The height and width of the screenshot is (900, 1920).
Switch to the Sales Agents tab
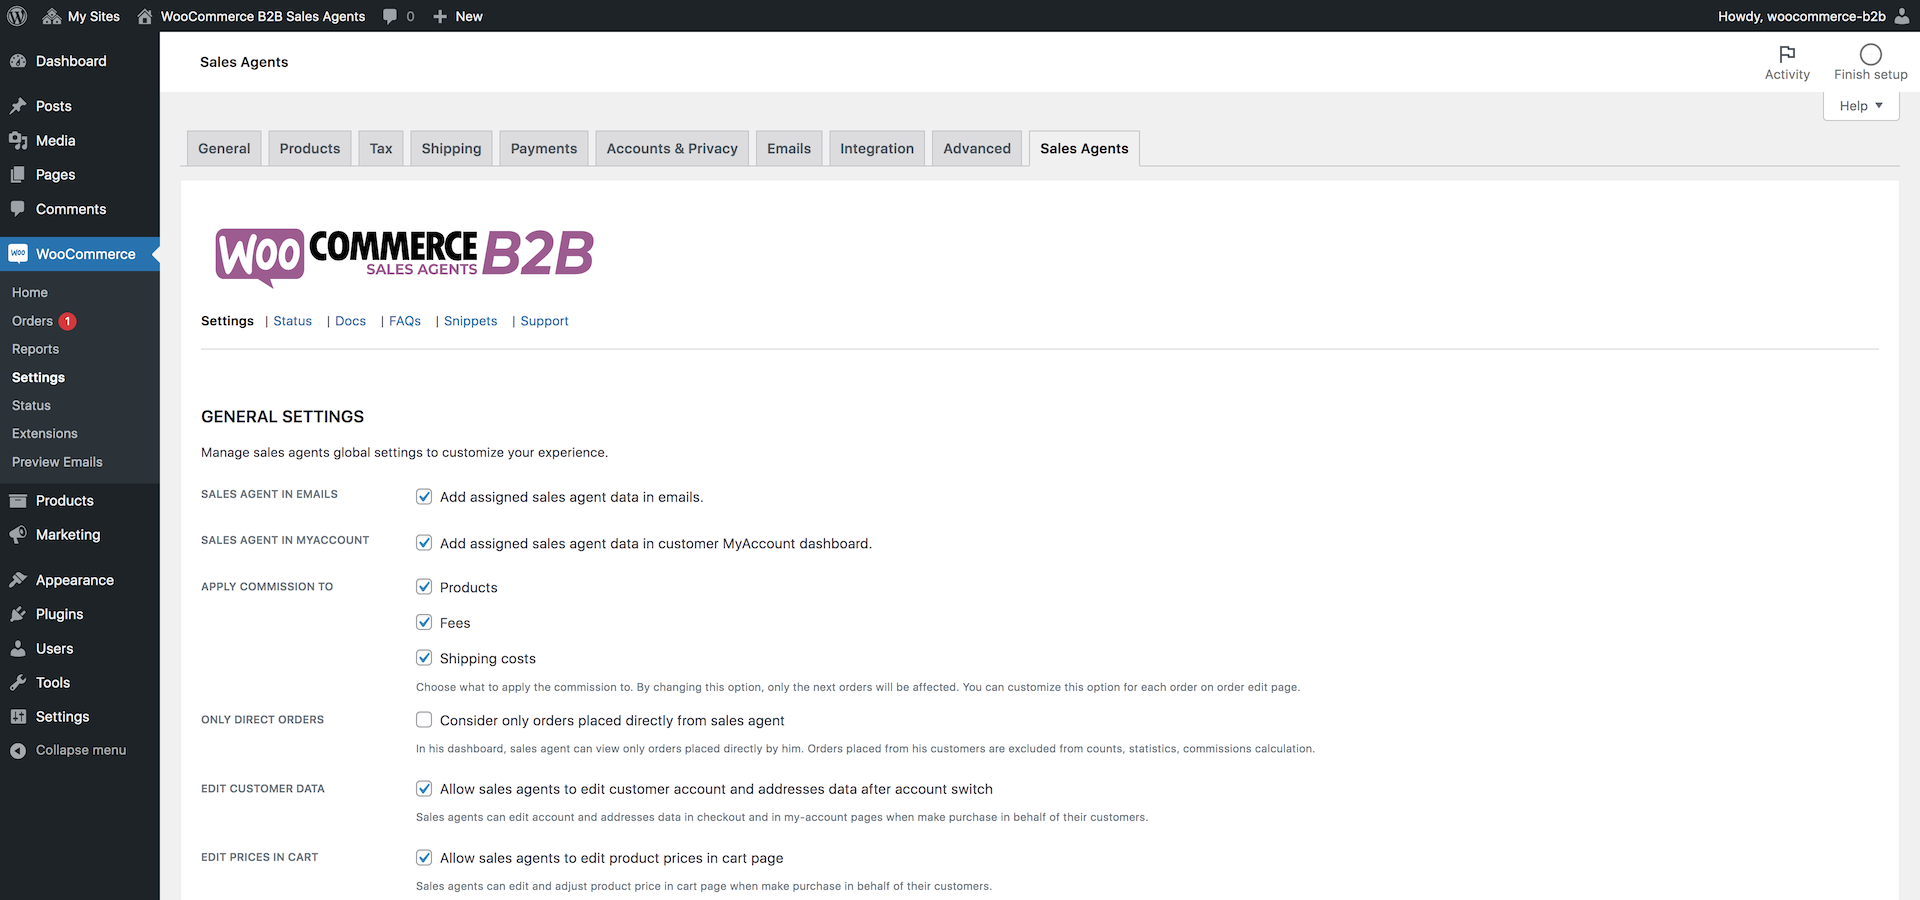coord(1083,148)
